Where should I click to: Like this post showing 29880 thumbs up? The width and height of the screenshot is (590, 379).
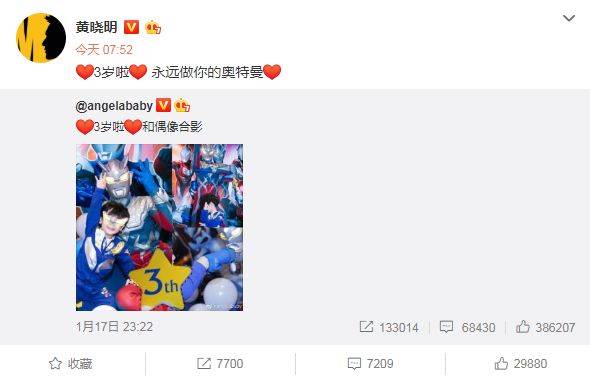(x=521, y=364)
